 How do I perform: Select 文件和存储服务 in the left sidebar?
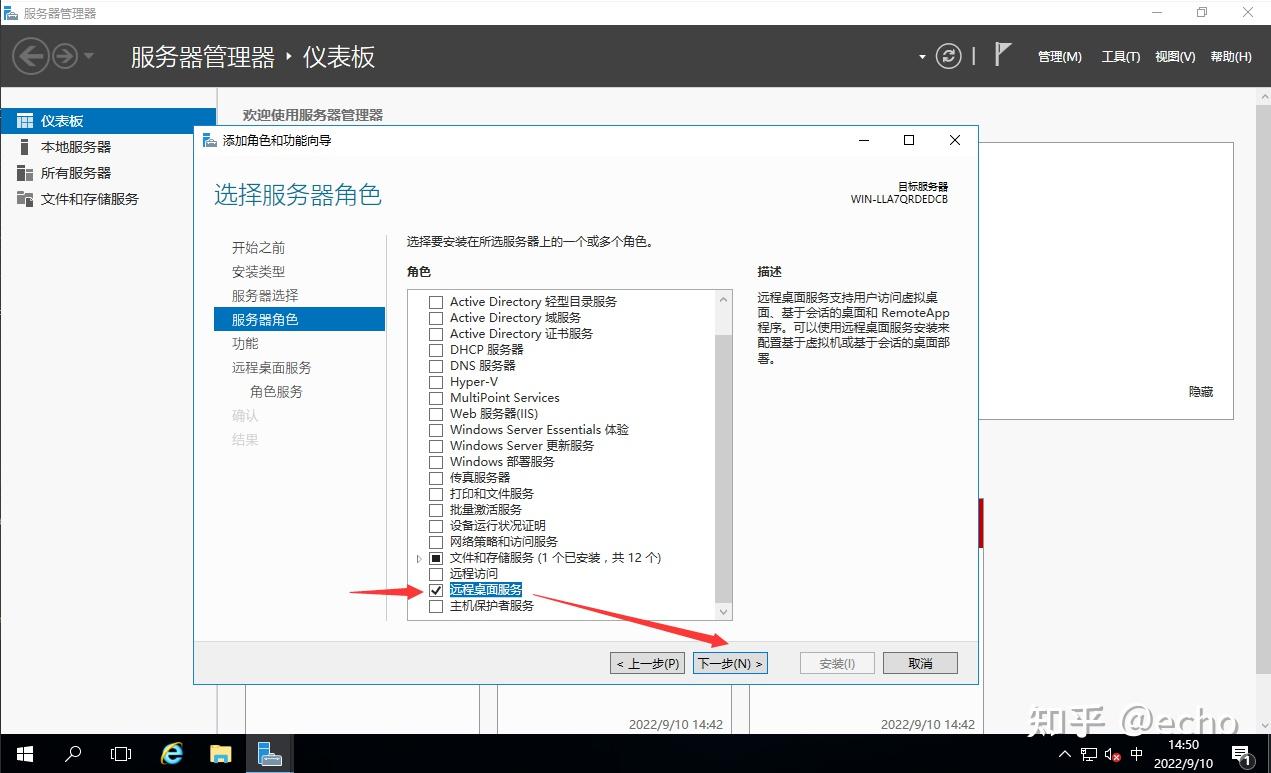108,199
